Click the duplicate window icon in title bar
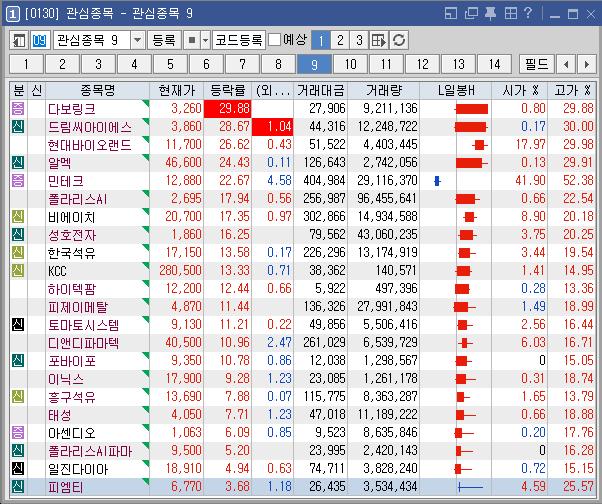602x504 pixels. tap(471, 14)
